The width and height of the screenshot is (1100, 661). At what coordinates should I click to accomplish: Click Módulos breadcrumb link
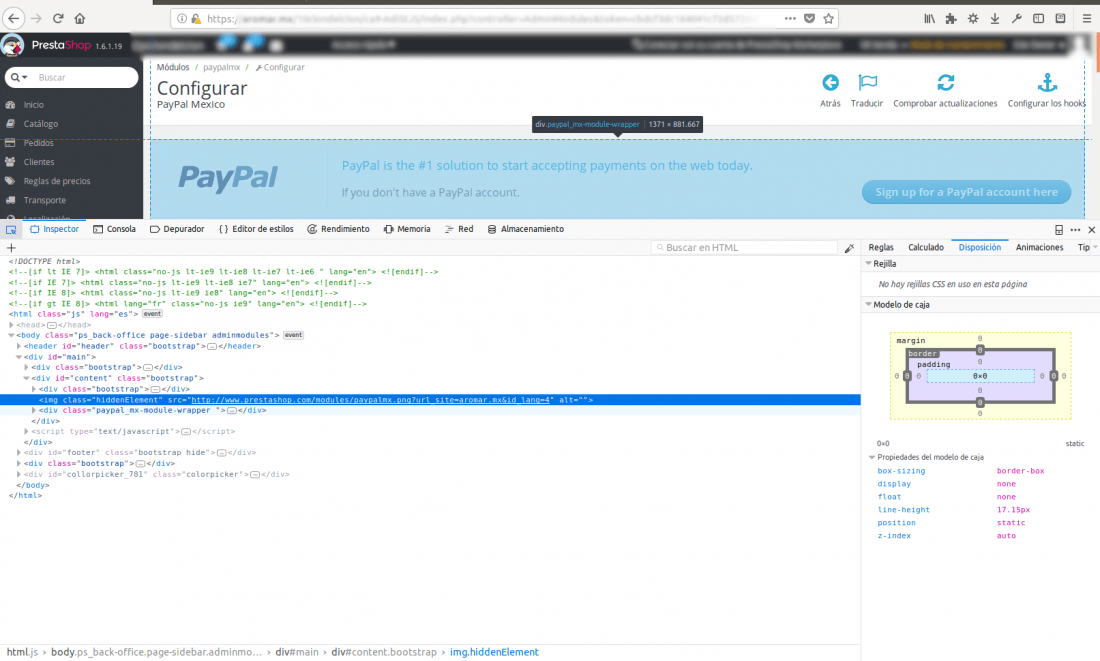click(173, 67)
